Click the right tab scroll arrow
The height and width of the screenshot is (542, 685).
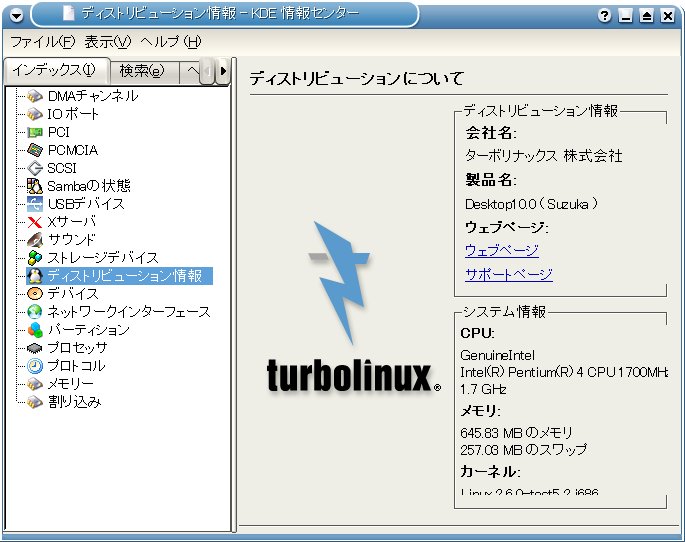(x=223, y=71)
